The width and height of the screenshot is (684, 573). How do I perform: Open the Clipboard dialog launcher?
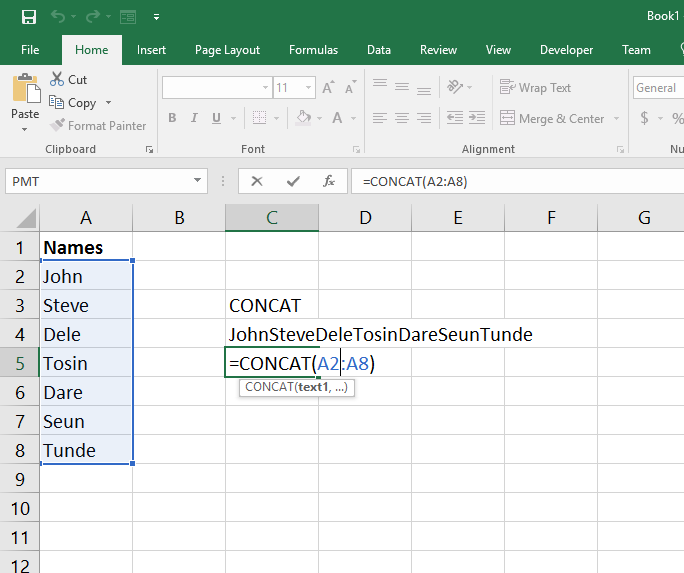150,150
